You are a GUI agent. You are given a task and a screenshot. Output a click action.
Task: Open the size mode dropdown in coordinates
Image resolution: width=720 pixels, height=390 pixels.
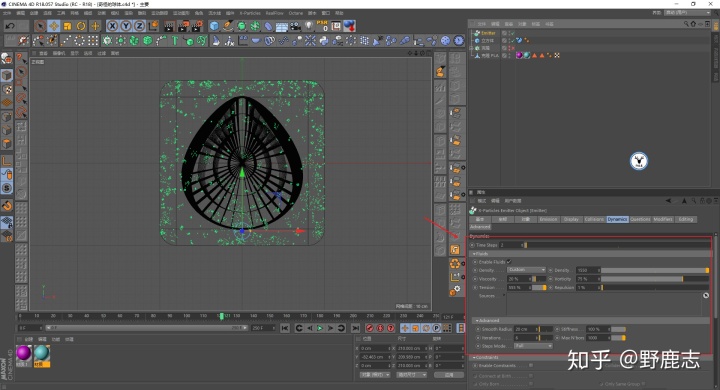click(x=411, y=375)
